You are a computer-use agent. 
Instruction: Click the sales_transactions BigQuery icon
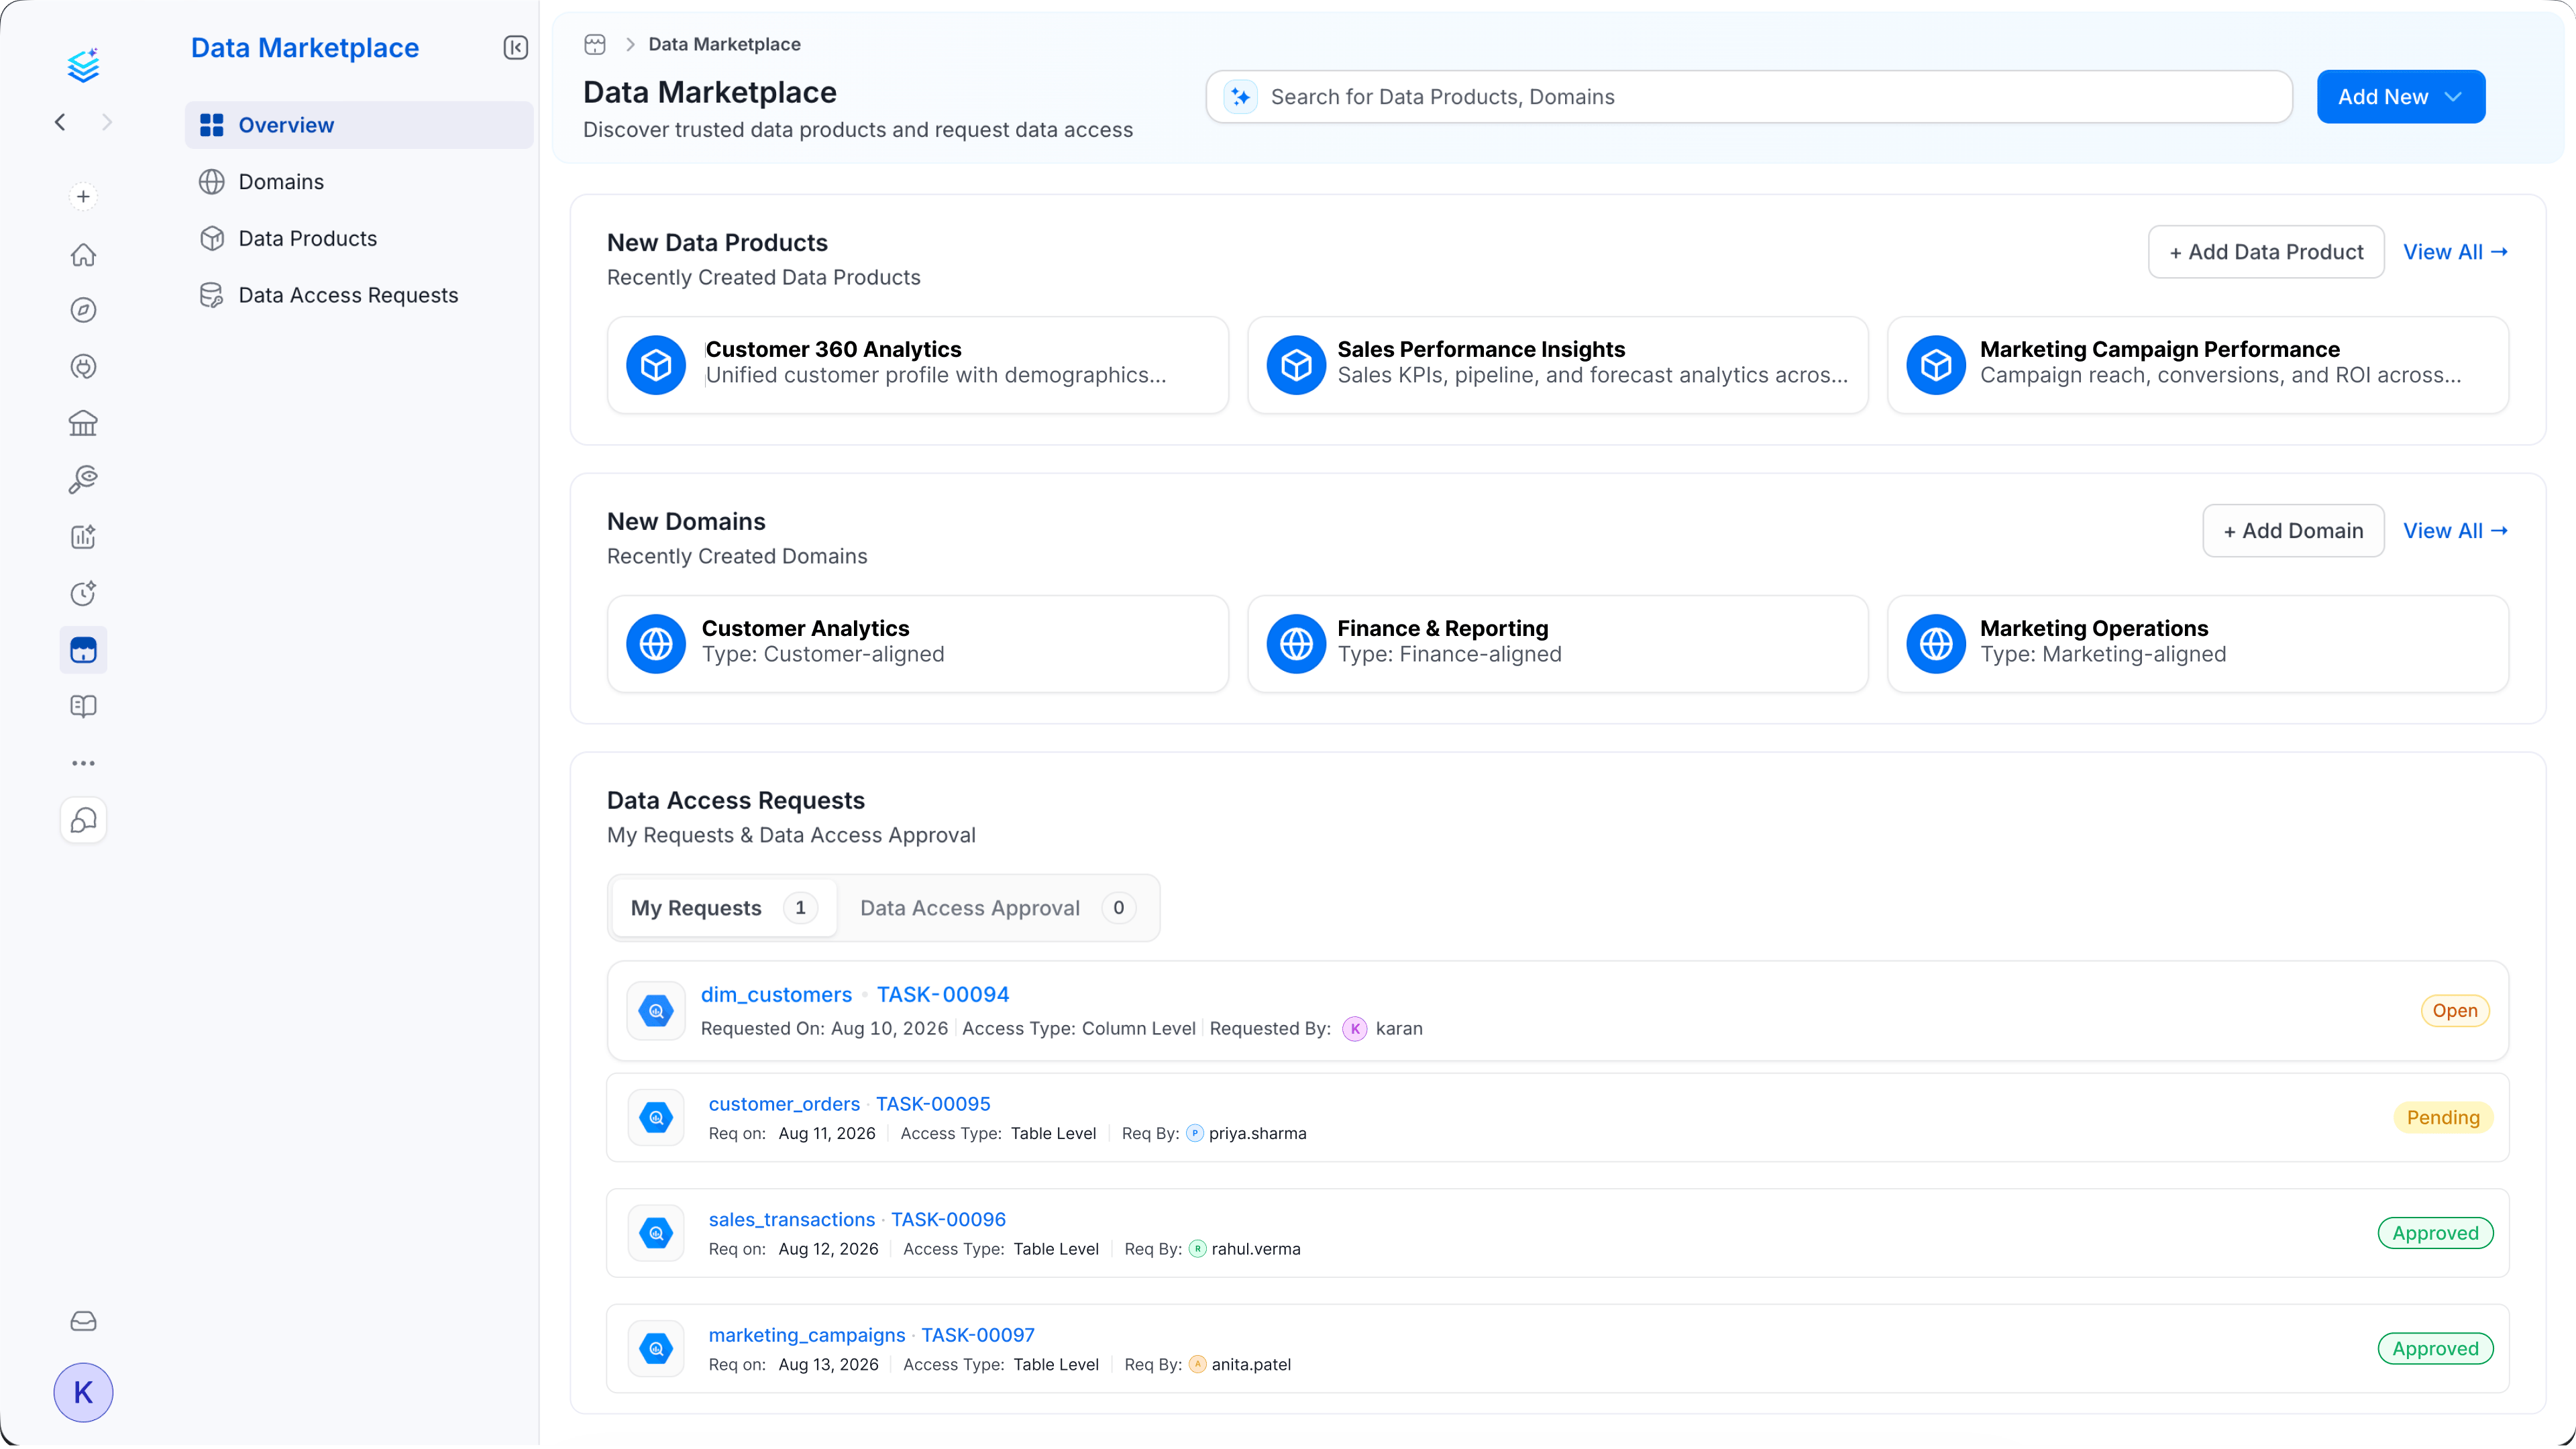pos(656,1233)
